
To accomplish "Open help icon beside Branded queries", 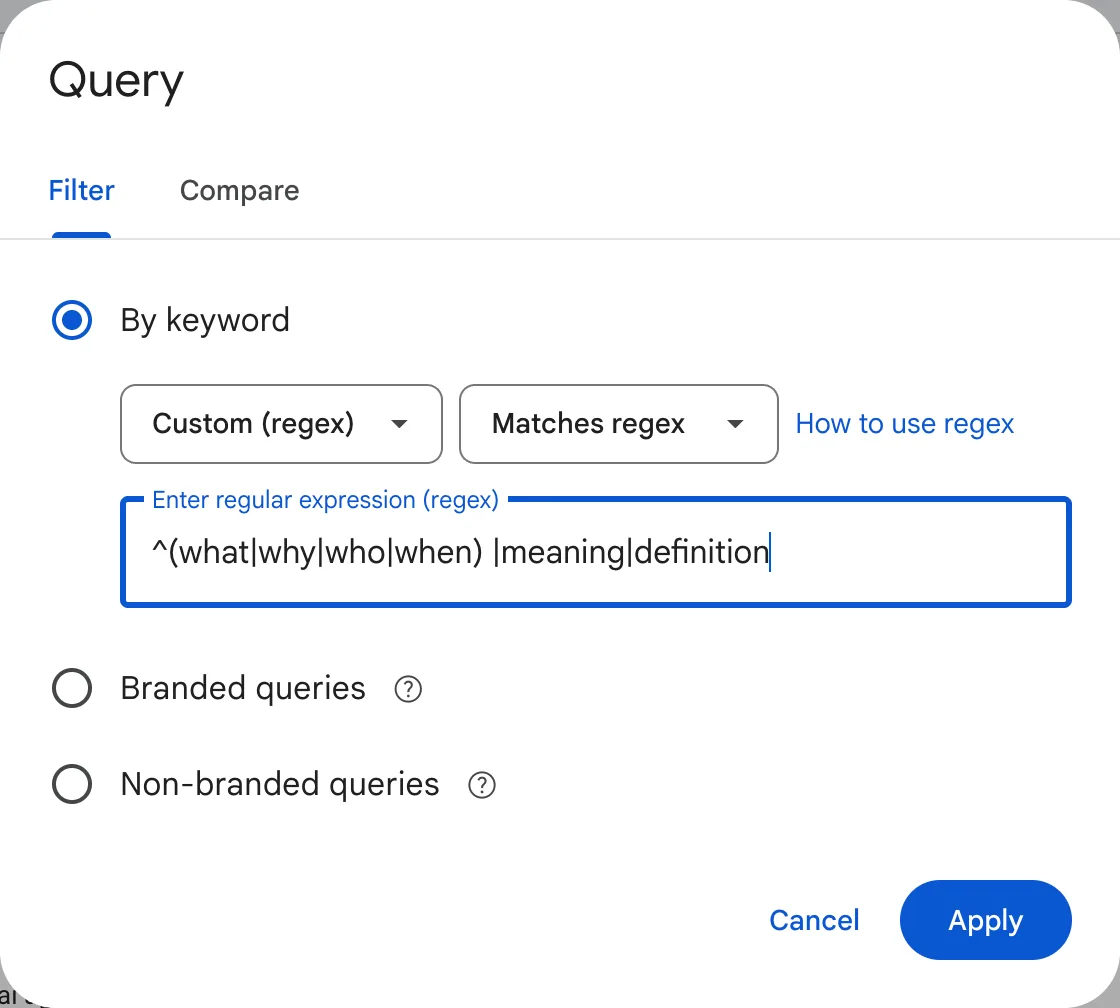I will coord(408,689).
